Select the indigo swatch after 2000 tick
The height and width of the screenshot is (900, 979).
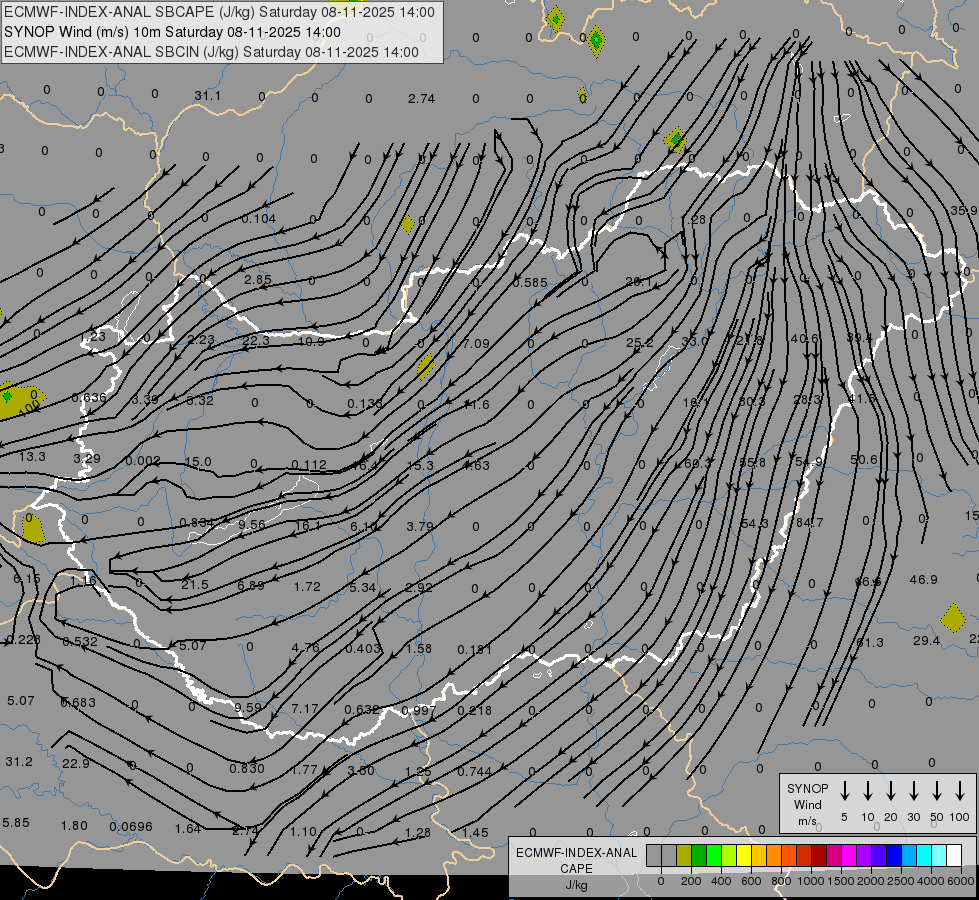pyautogui.click(x=879, y=856)
